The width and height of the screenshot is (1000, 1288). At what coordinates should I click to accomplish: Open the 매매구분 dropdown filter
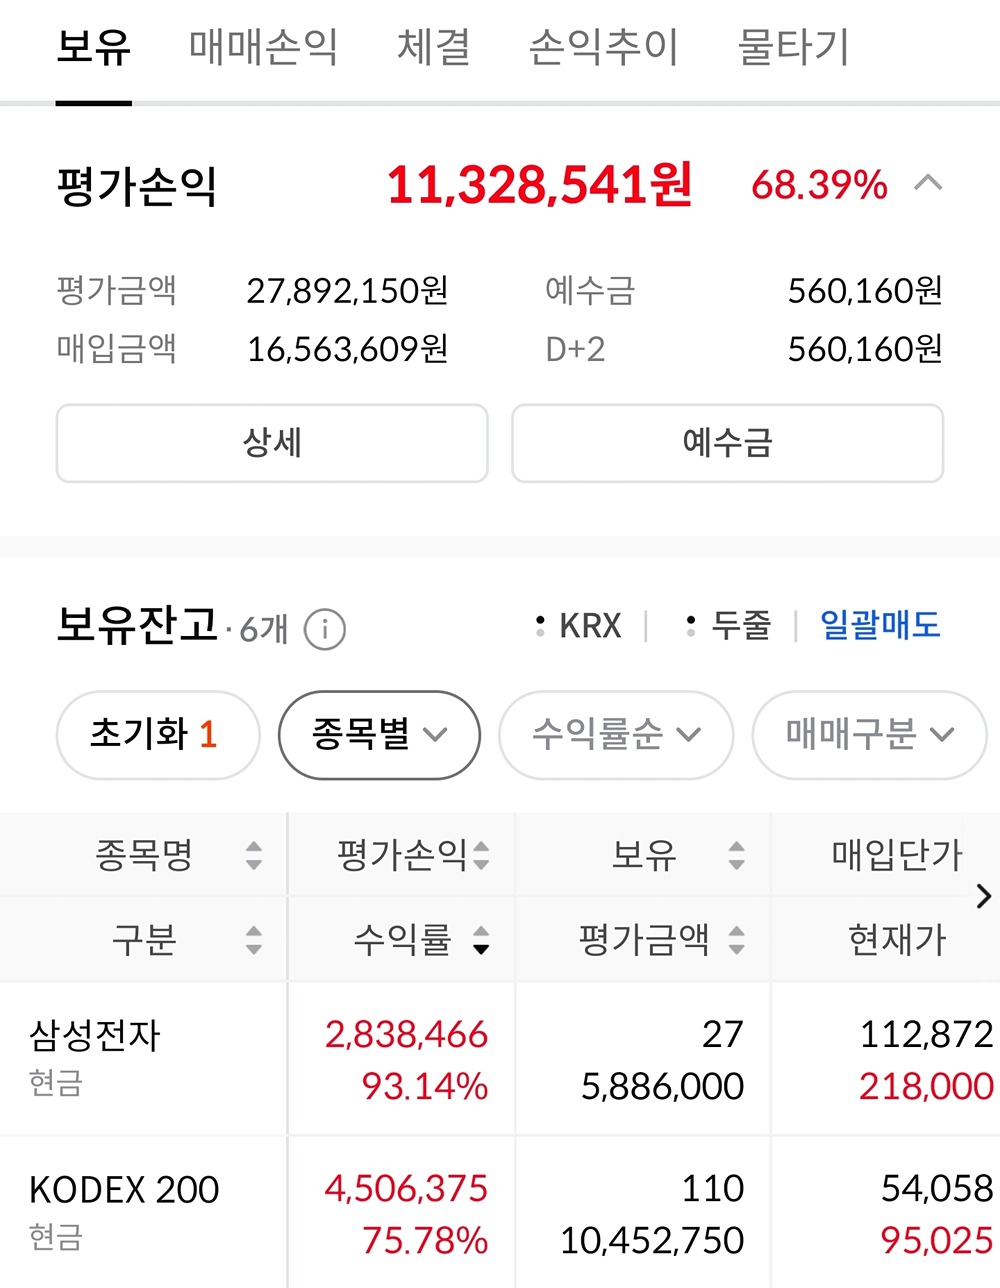click(868, 735)
